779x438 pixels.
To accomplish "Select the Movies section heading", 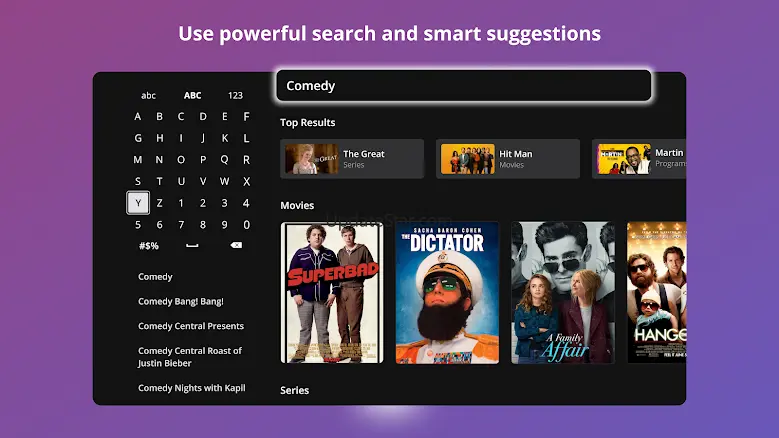I will pyautogui.click(x=297, y=206).
